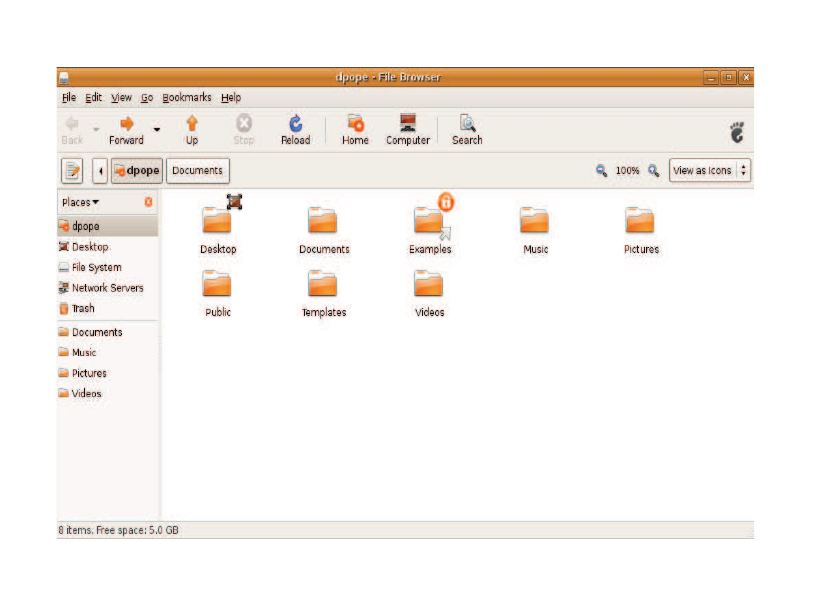
Task: Click the zoom out magnifier icon
Action: pyautogui.click(x=601, y=171)
